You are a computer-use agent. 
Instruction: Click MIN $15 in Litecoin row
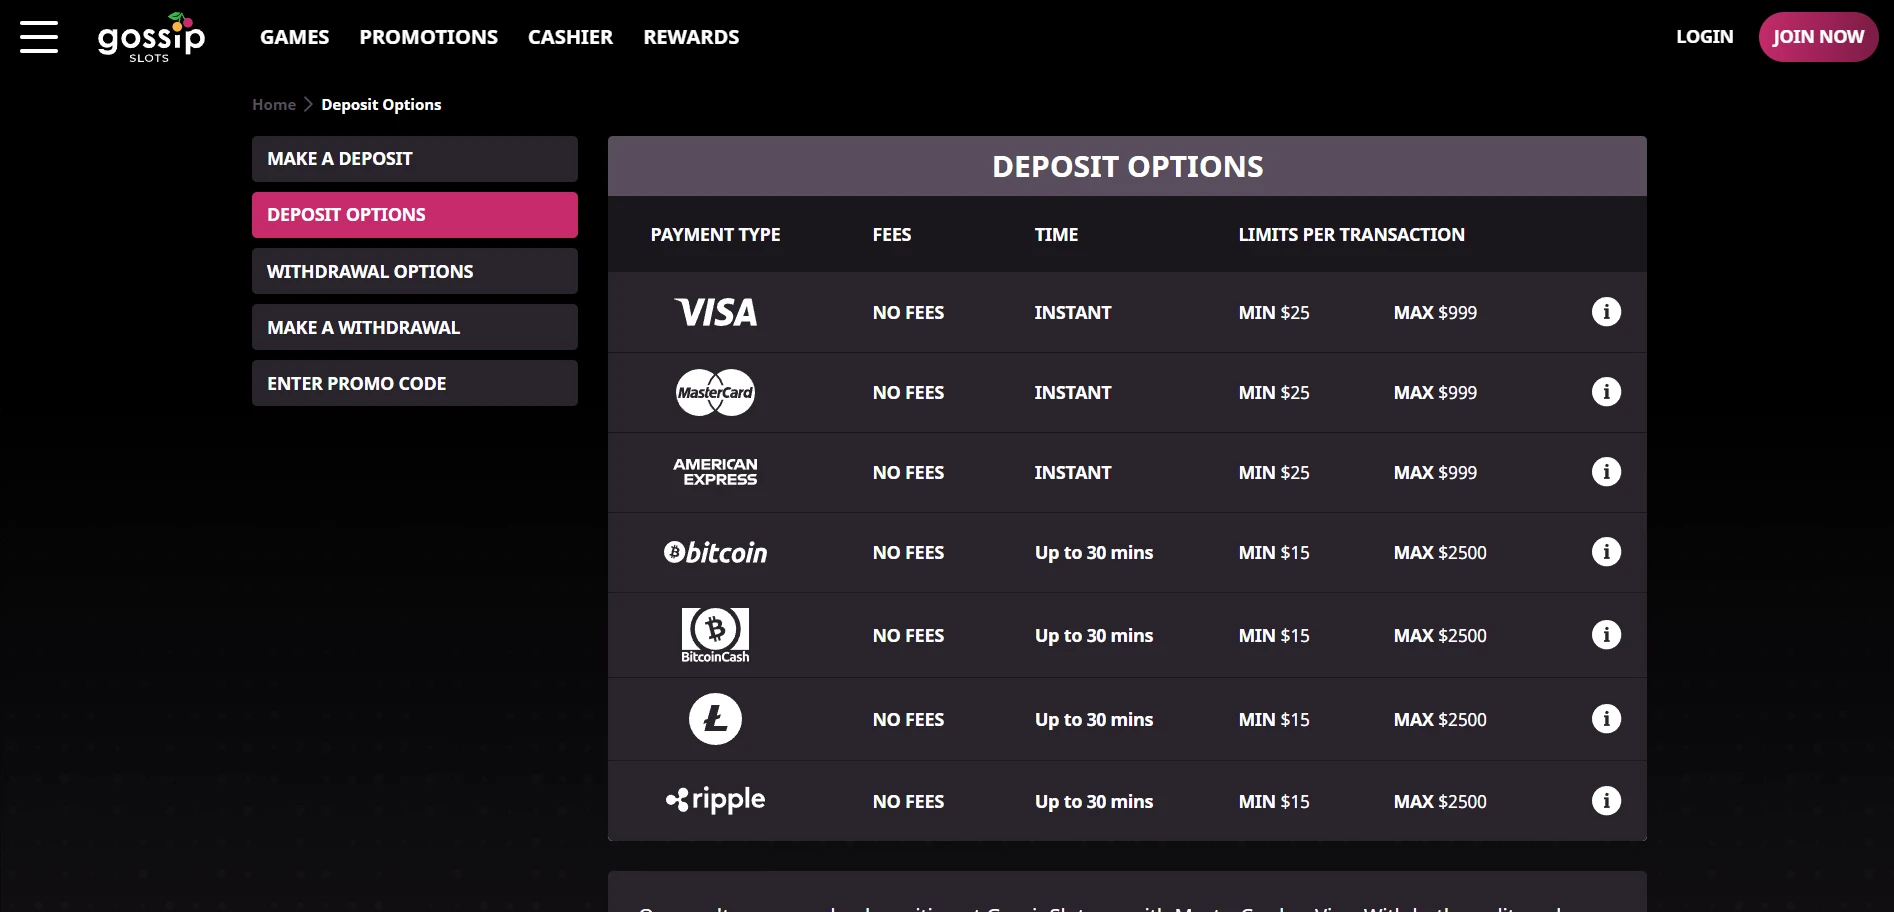tap(1273, 719)
